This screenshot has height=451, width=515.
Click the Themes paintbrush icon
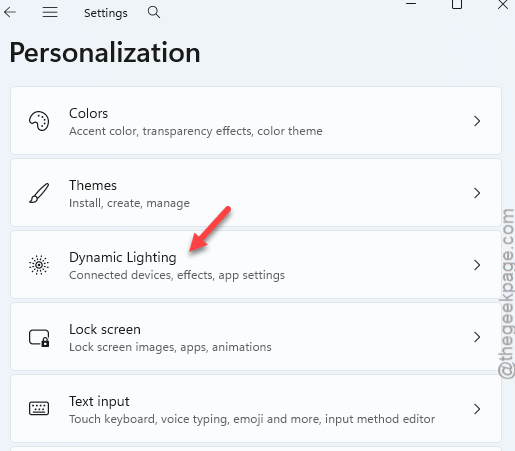[x=39, y=193]
